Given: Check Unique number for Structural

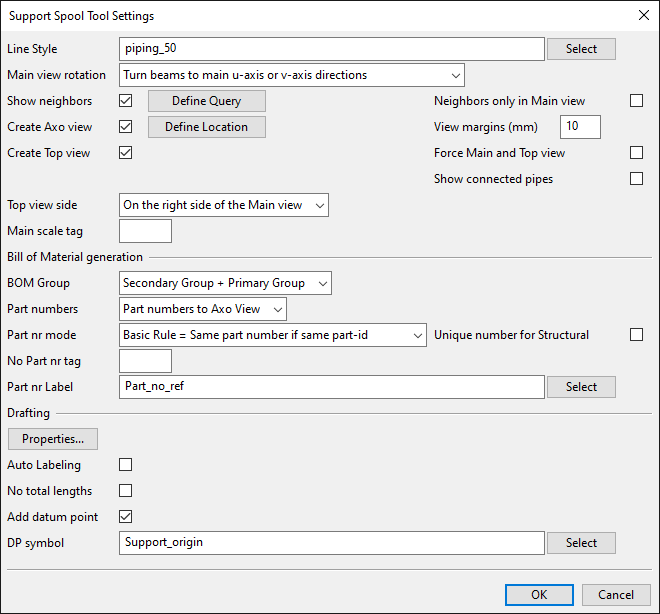Looking at the screenshot, I should pyautogui.click(x=636, y=335).
